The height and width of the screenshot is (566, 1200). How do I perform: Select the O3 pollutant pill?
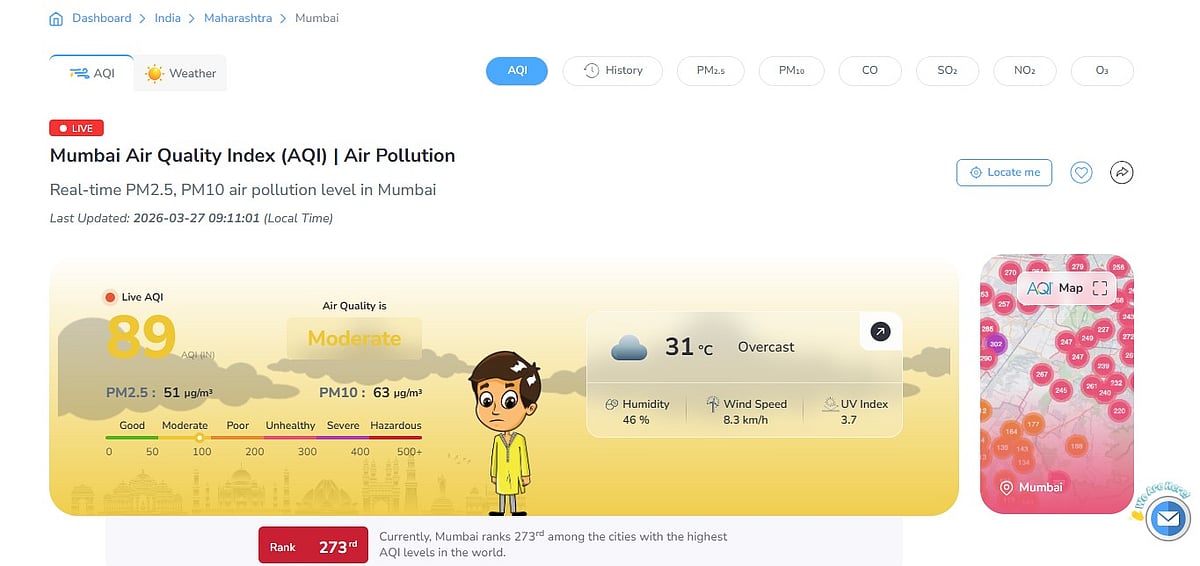click(x=1102, y=71)
